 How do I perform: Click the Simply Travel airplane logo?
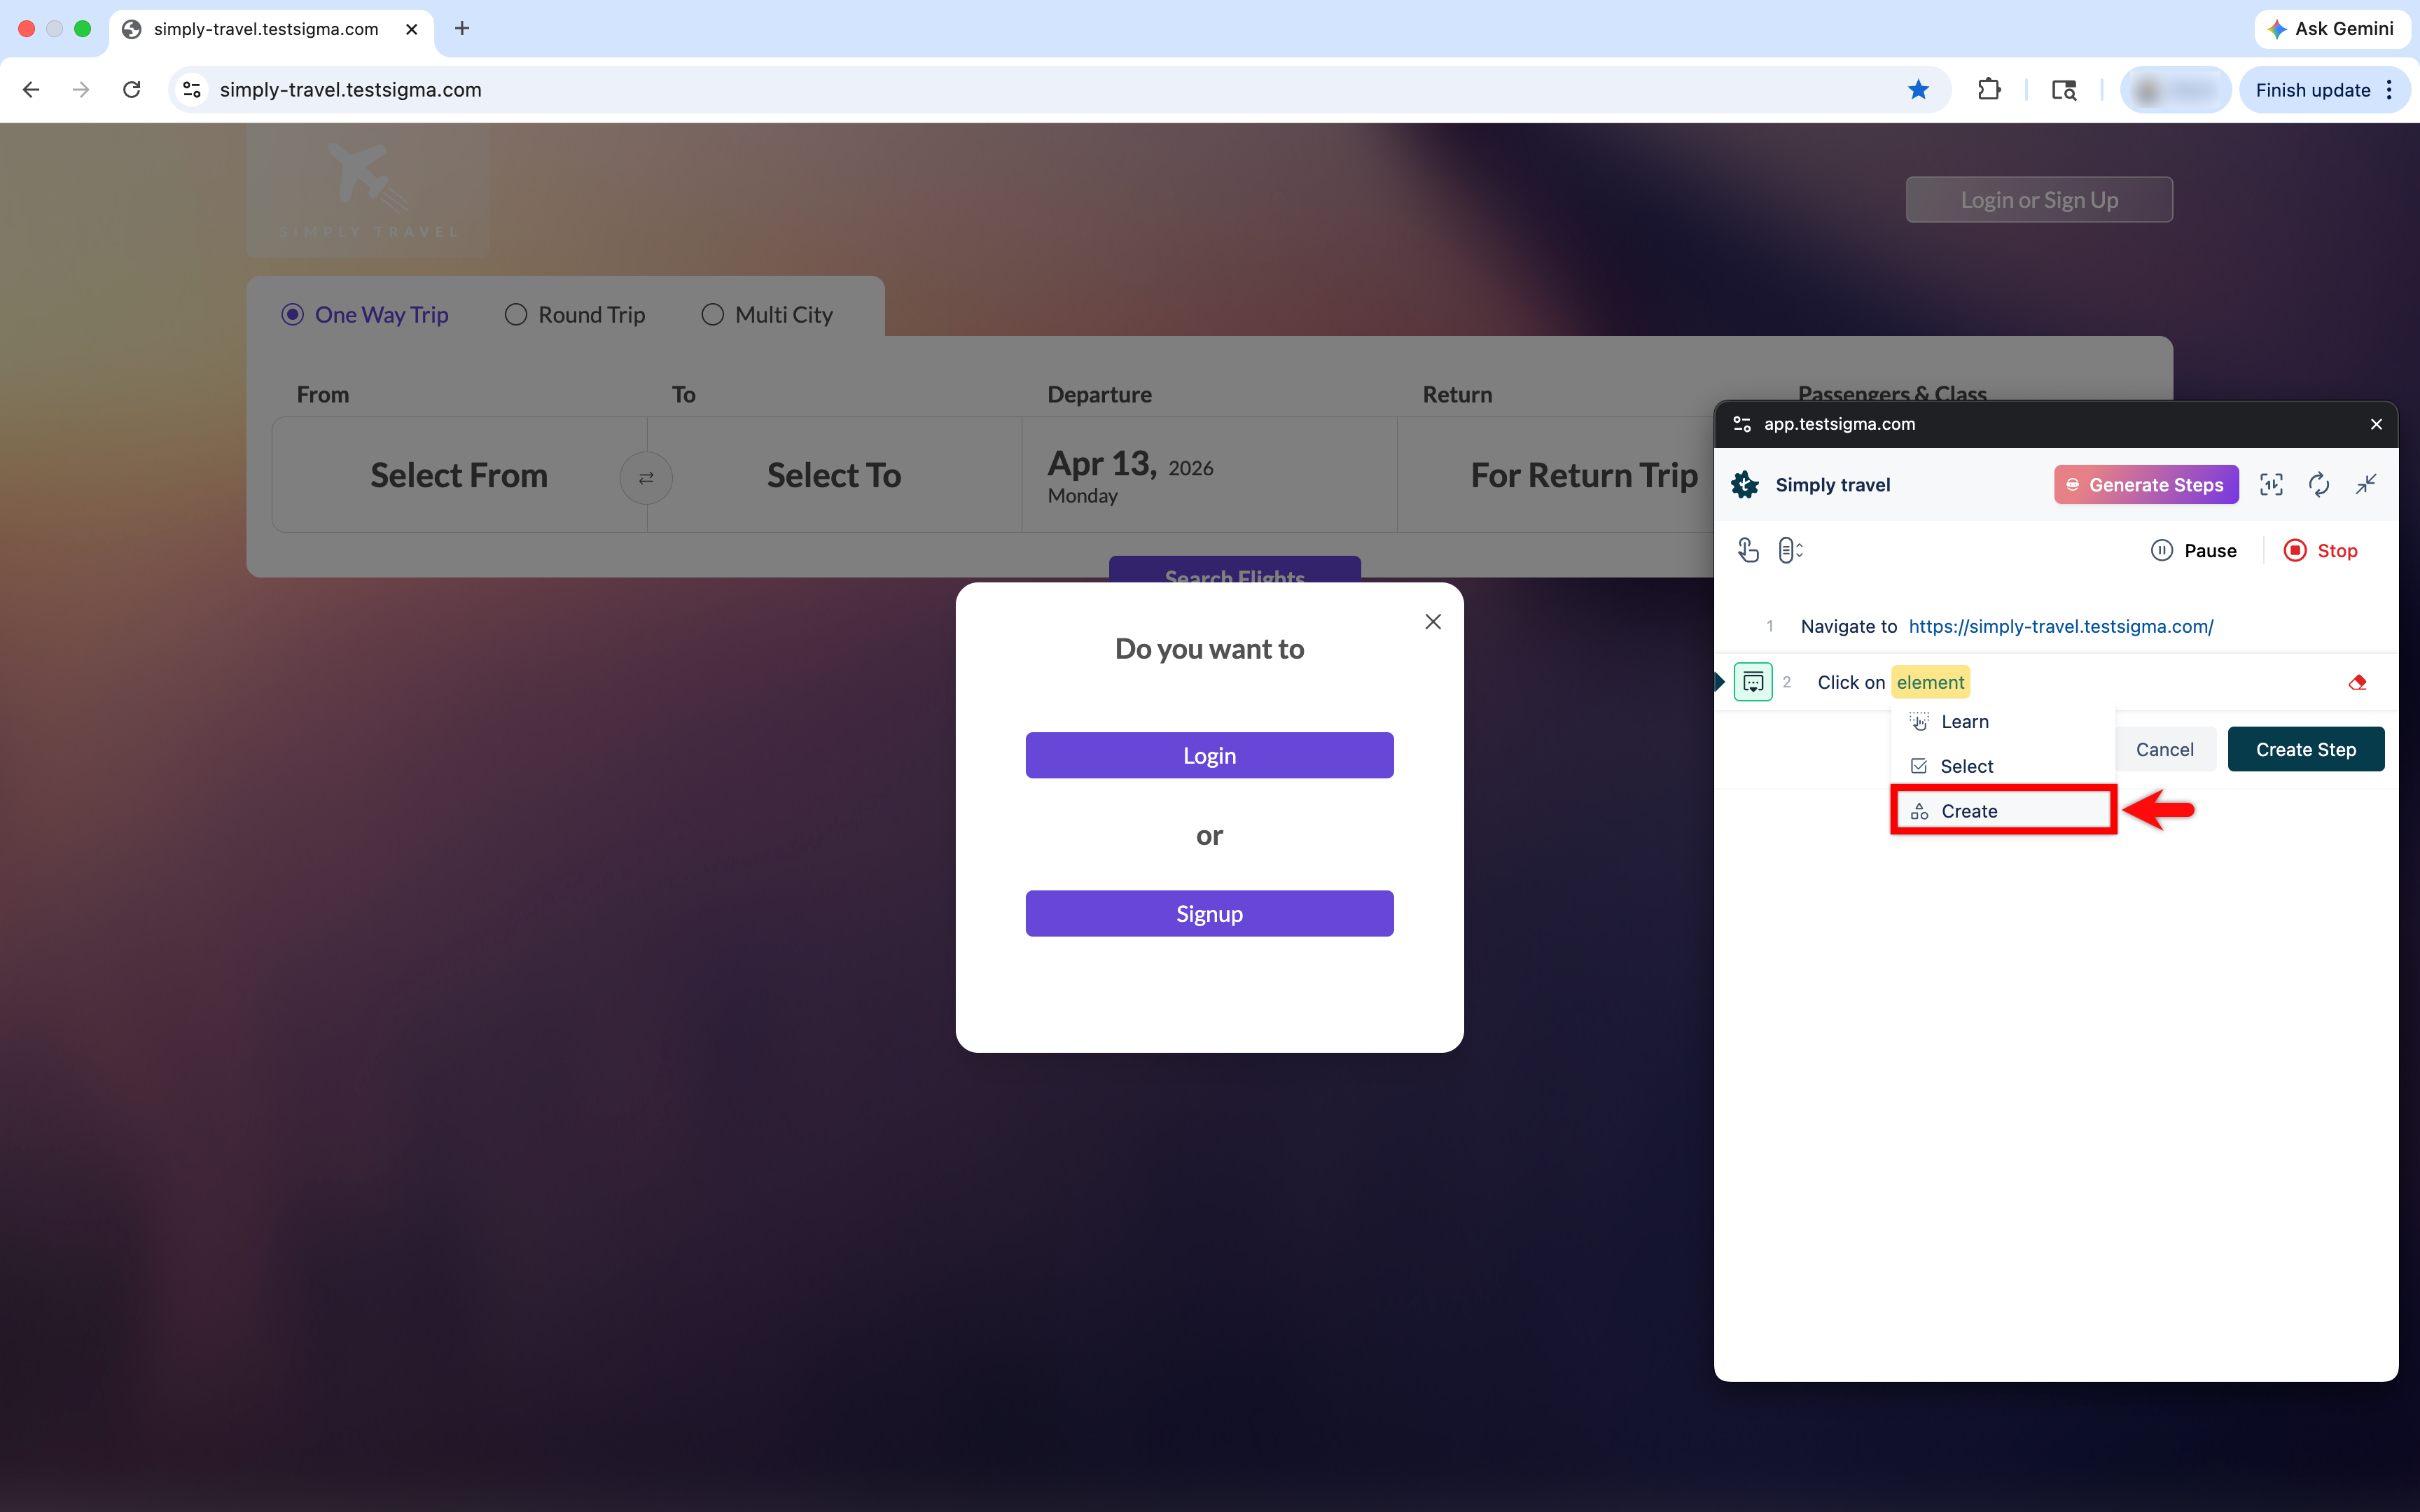(x=368, y=190)
